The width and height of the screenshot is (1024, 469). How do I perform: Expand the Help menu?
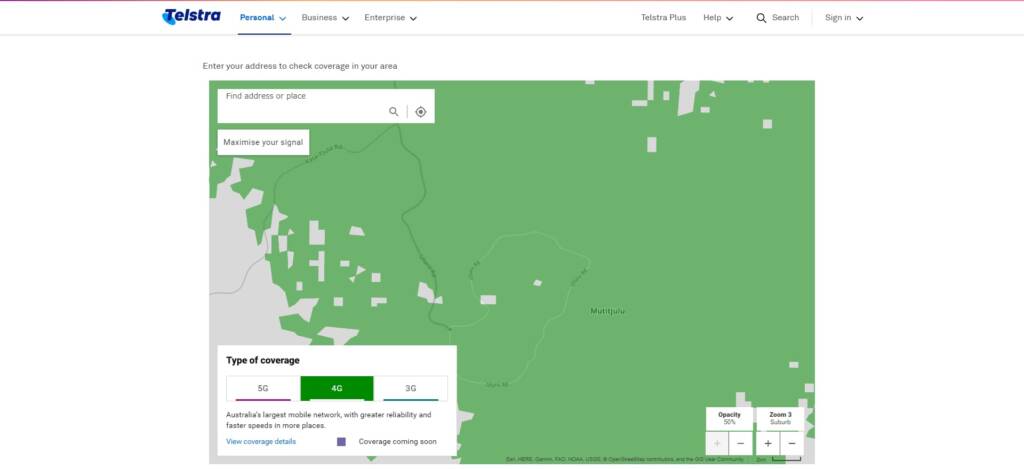point(718,18)
